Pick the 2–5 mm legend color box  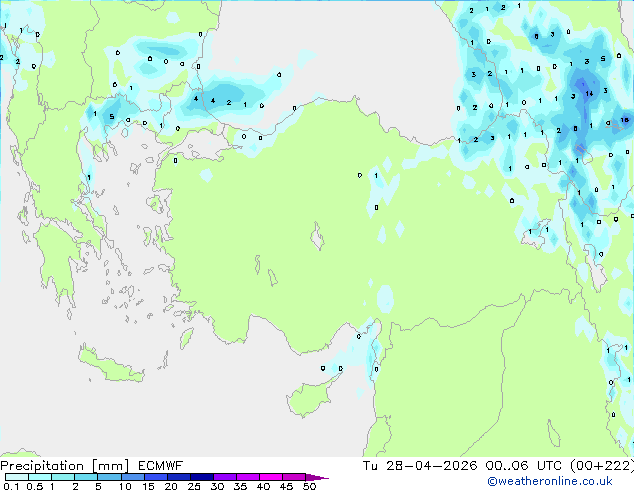pos(86,477)
